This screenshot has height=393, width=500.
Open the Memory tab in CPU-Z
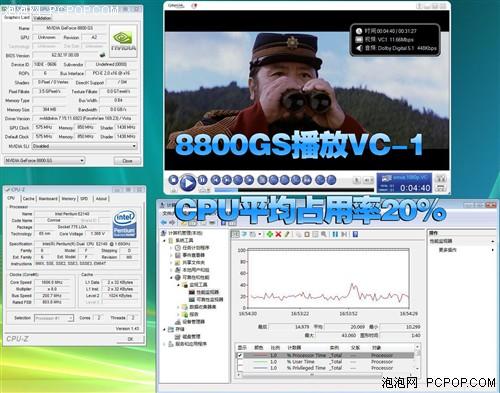(69, 199)
